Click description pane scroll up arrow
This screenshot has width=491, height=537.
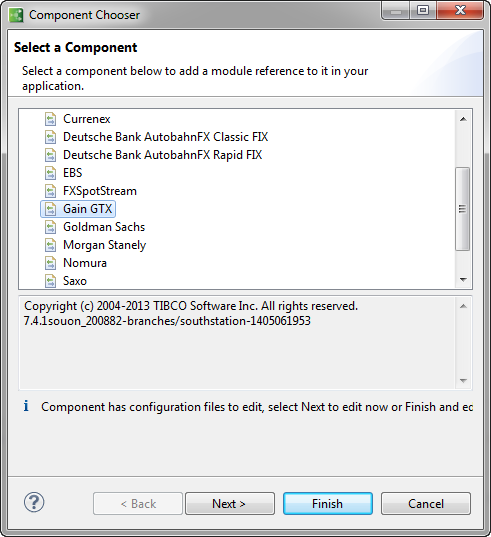(463, 306)
